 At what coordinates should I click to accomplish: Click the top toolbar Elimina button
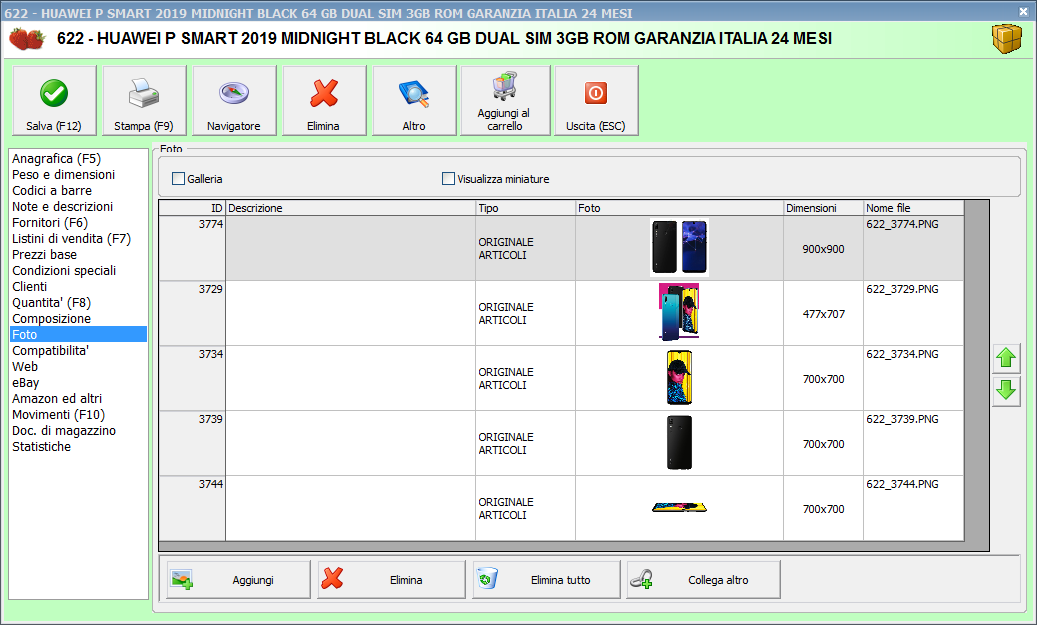324,101
